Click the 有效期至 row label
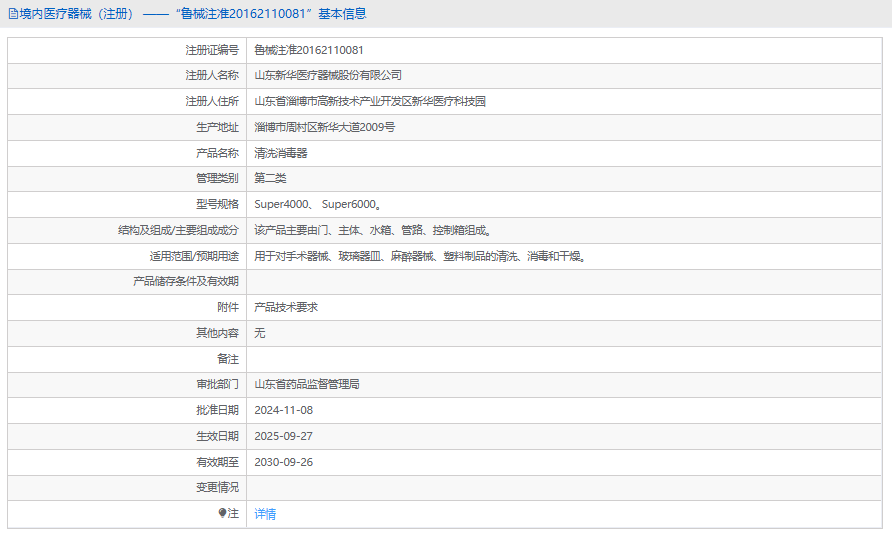Viewport: 892px width, 533px height. tap(217, 462)
